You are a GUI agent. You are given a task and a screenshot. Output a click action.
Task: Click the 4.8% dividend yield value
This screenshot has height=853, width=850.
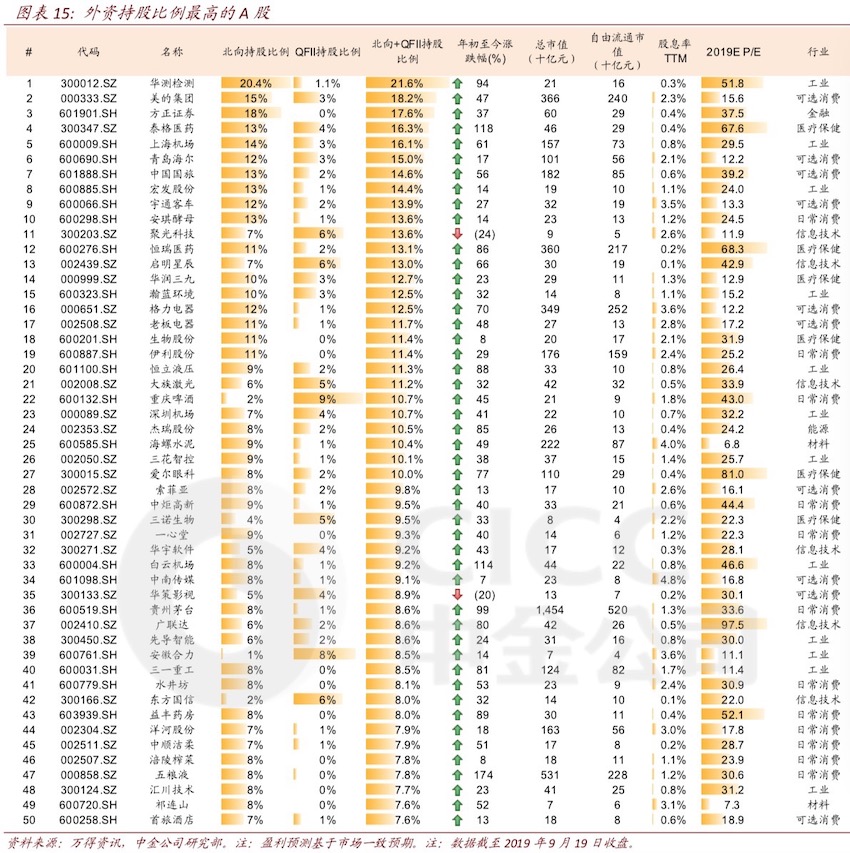coord(673,580)
